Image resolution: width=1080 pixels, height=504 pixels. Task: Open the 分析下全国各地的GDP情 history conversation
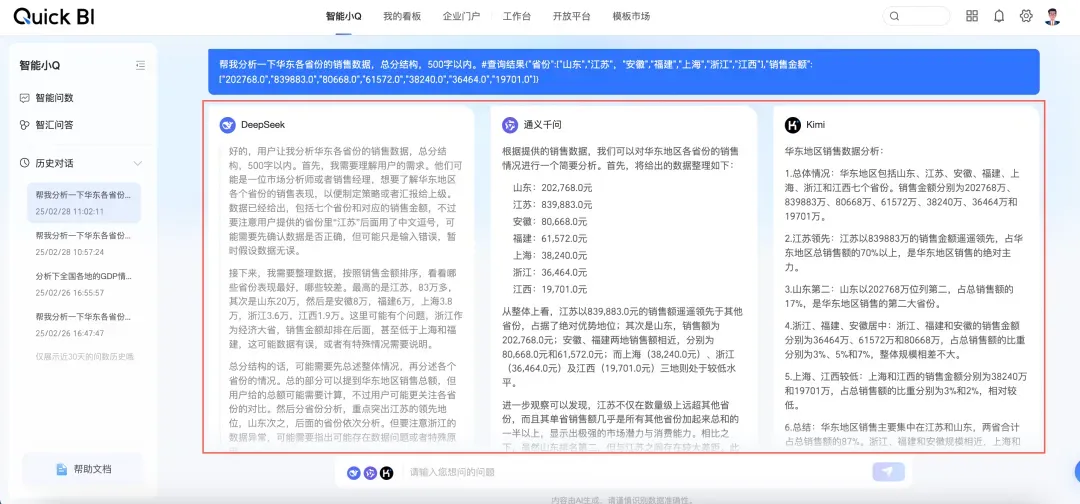tap(84, 284)
